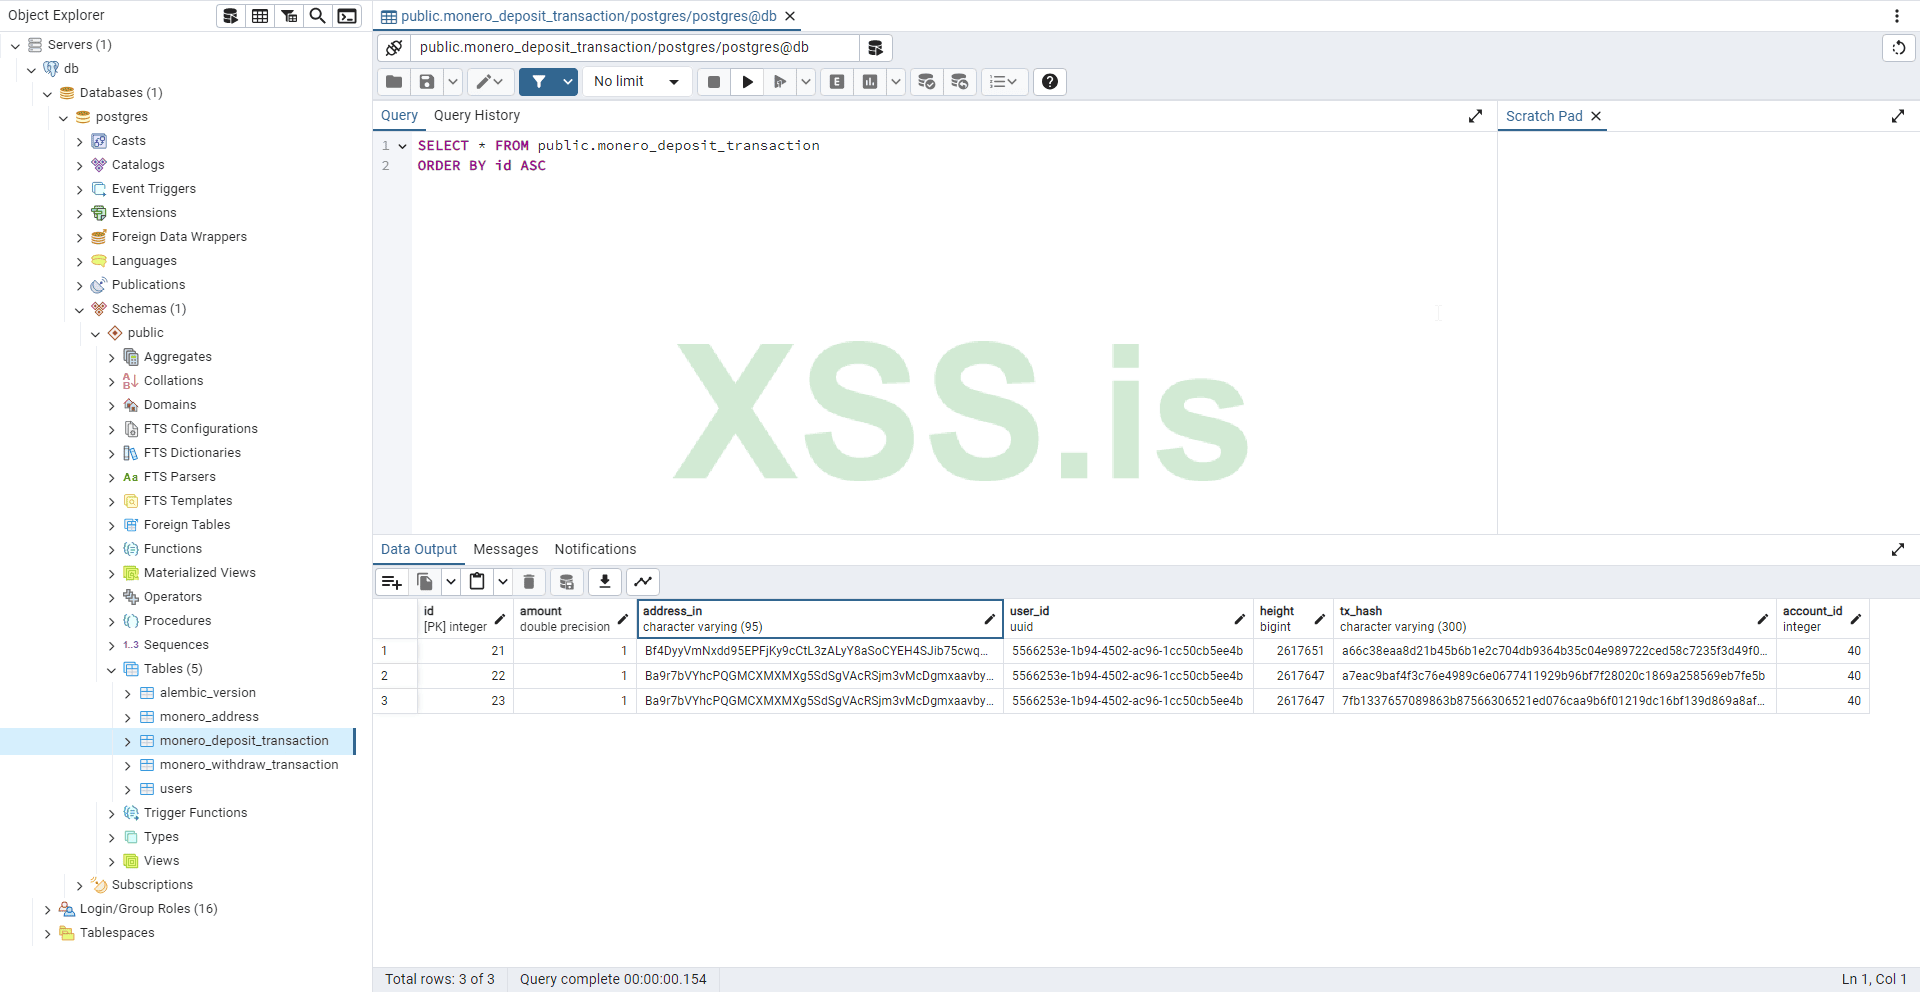This screenshot has width=1920, height=992.
Task: Collapse the public schema node
Action: (96, 333)
